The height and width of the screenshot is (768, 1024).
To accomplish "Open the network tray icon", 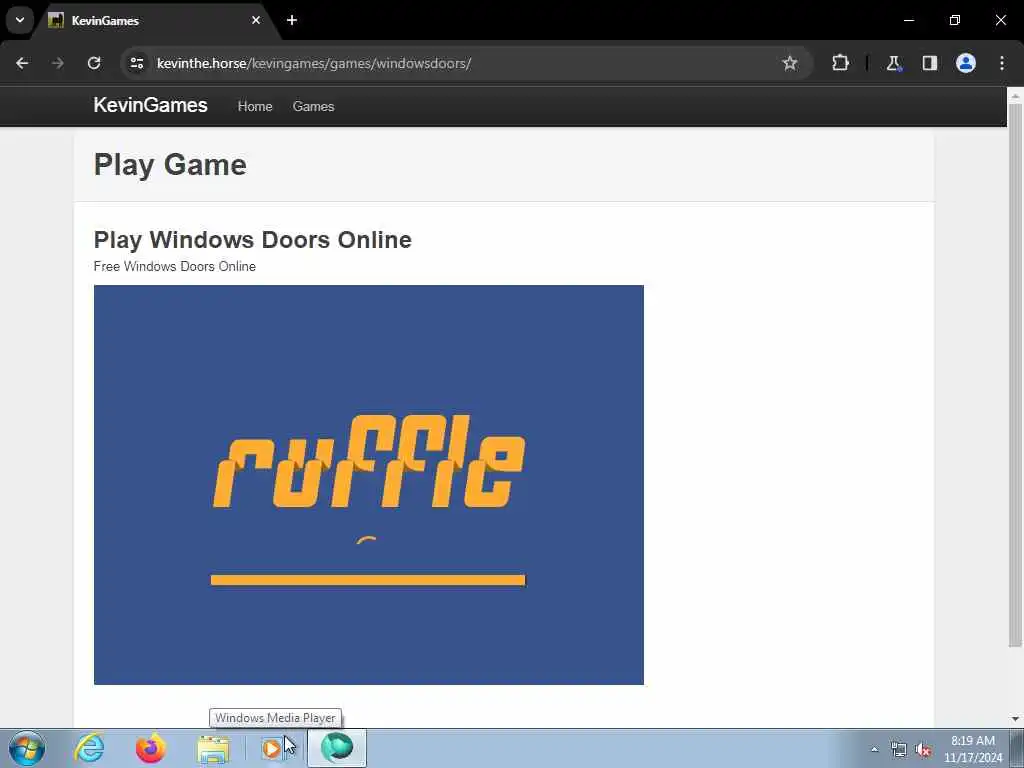I will [899, 749].
